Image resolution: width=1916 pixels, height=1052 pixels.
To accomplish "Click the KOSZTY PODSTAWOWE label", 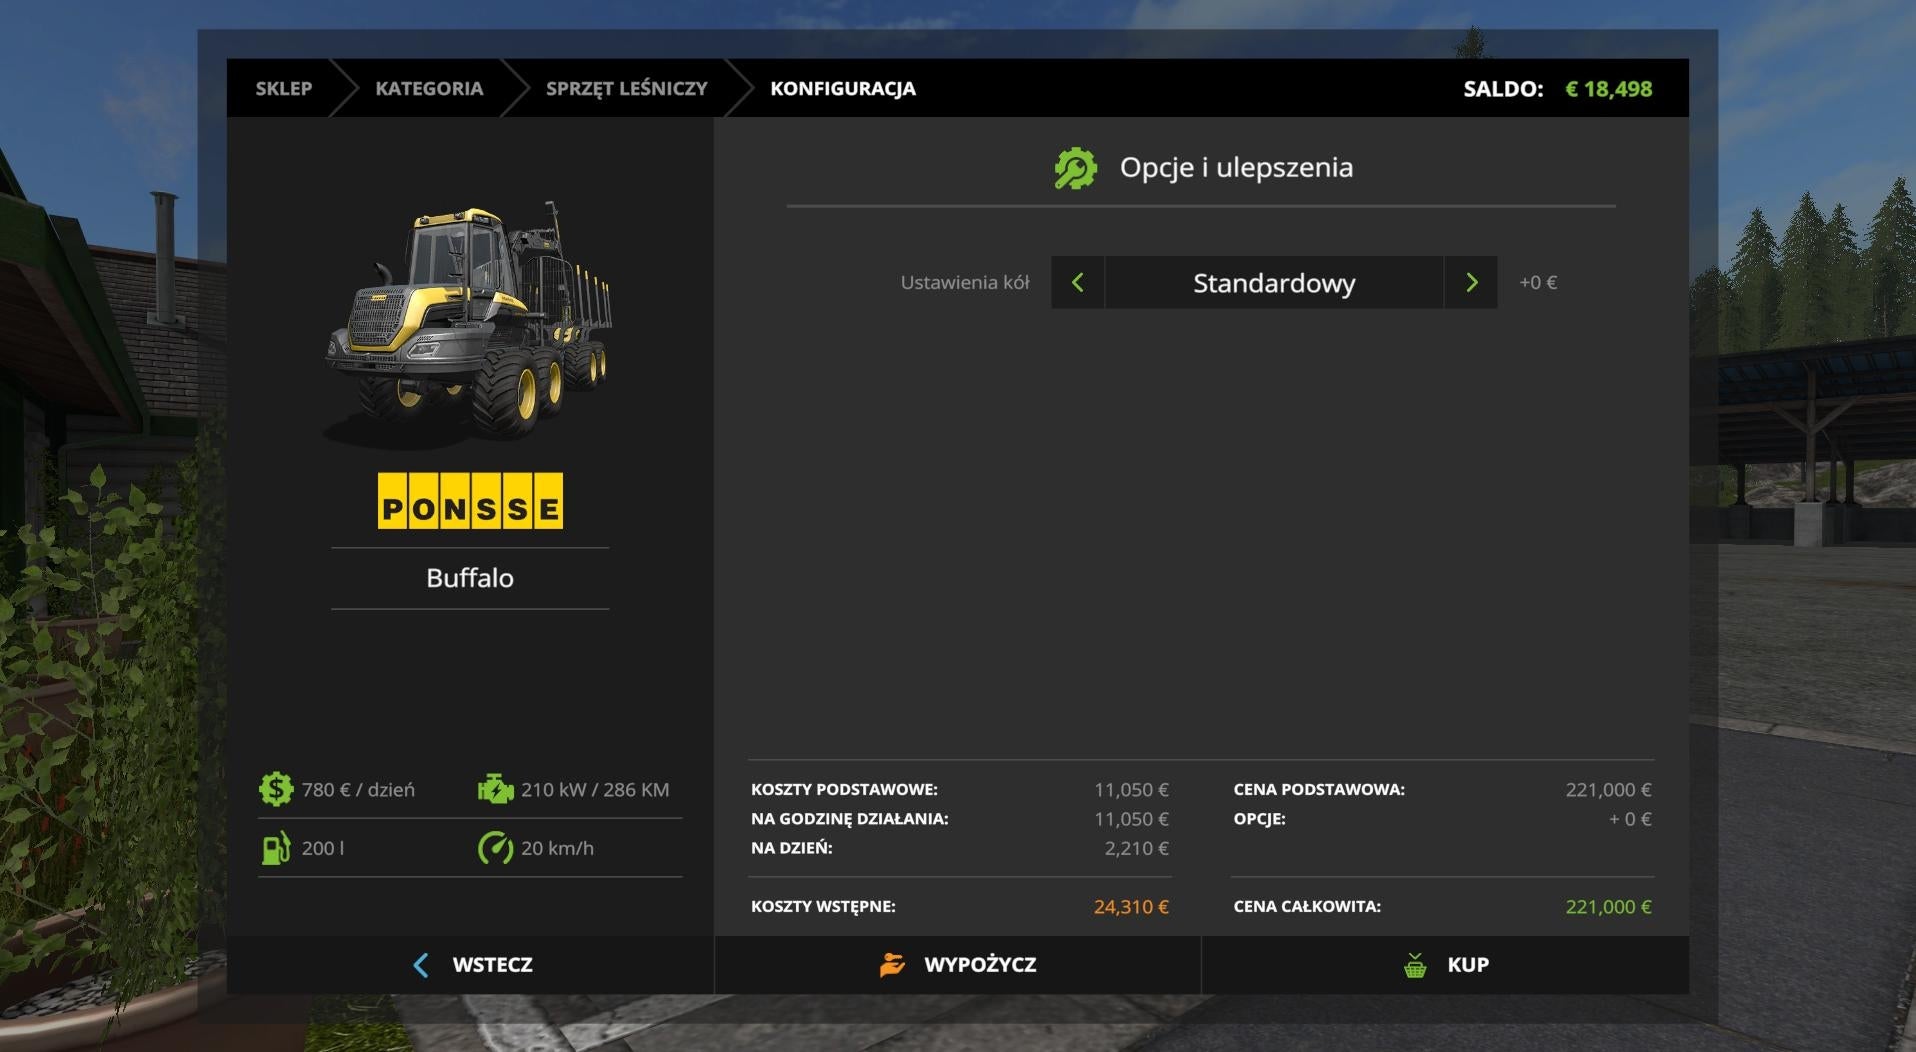I will point(844,790).
